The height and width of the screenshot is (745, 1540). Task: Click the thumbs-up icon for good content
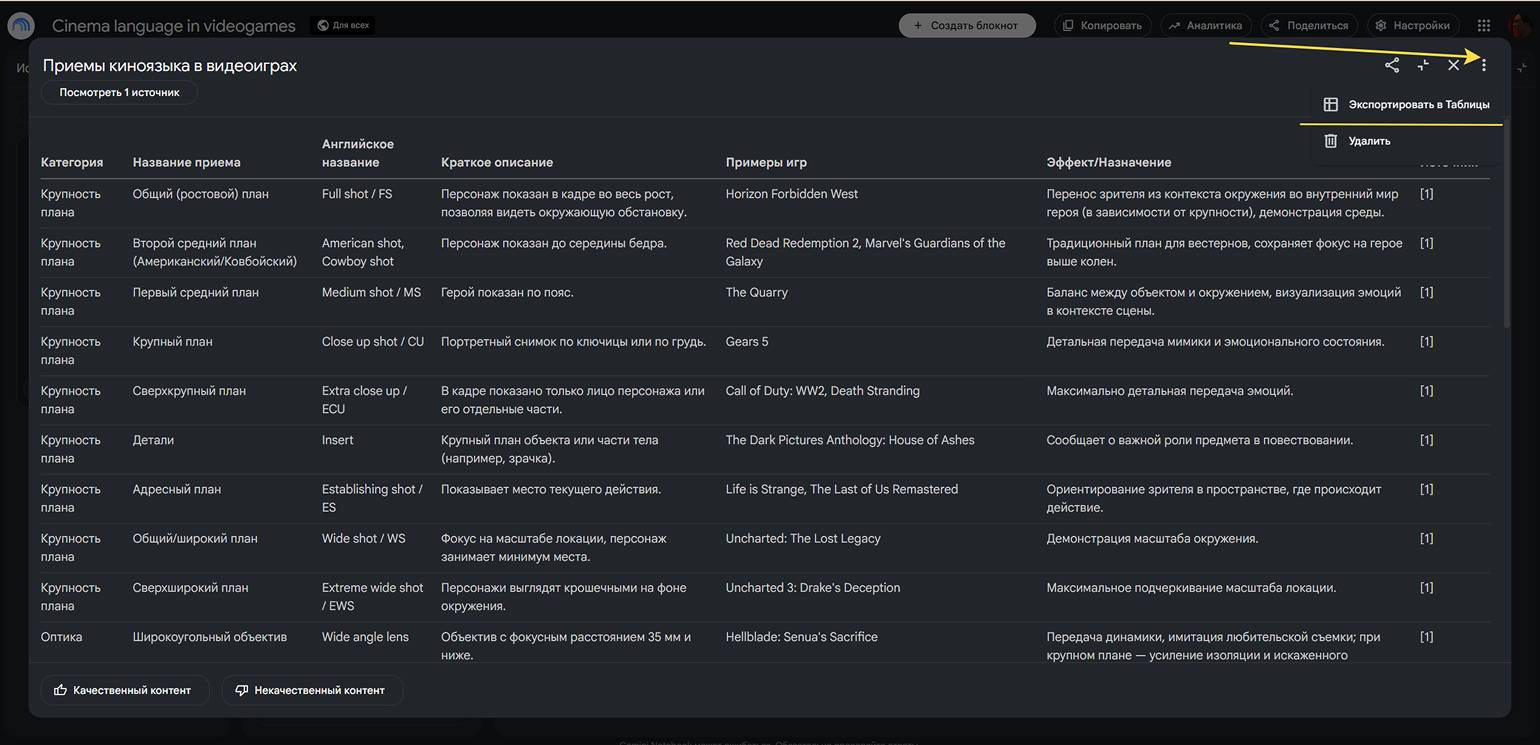(x=60, y=690)
